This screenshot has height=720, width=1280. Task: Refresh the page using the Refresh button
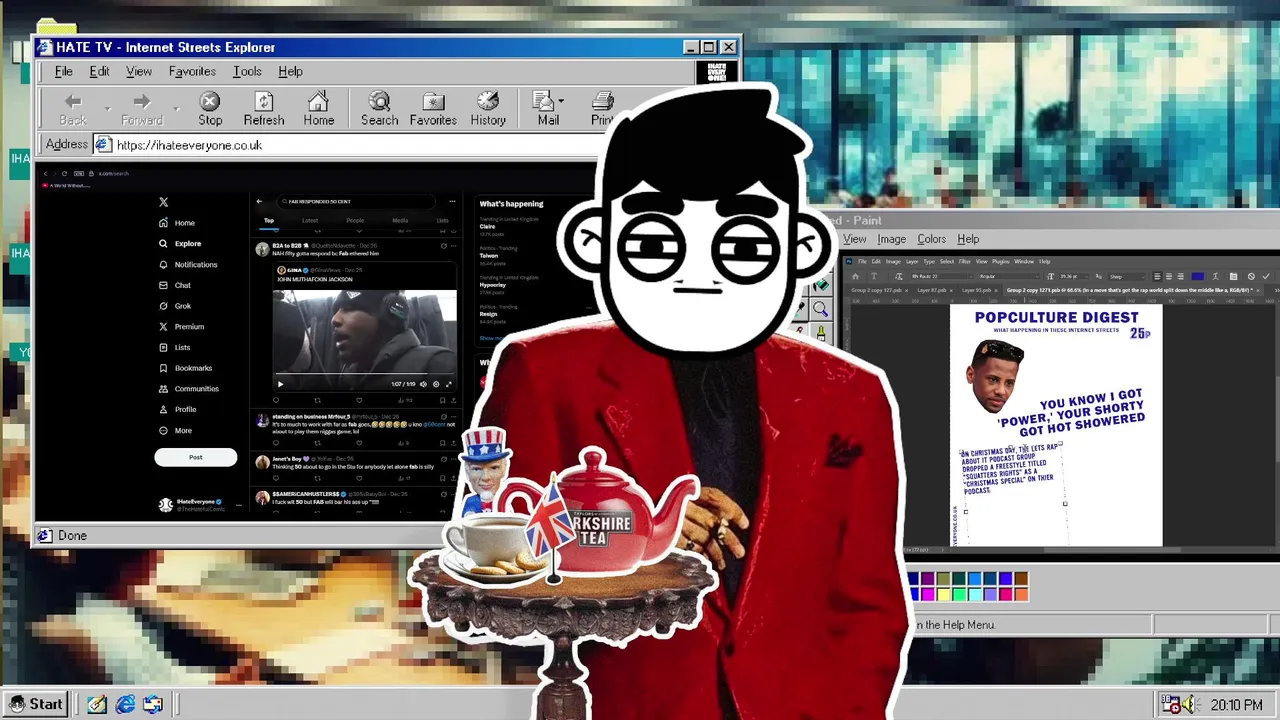pyautogui.click(x=264, y=109)
